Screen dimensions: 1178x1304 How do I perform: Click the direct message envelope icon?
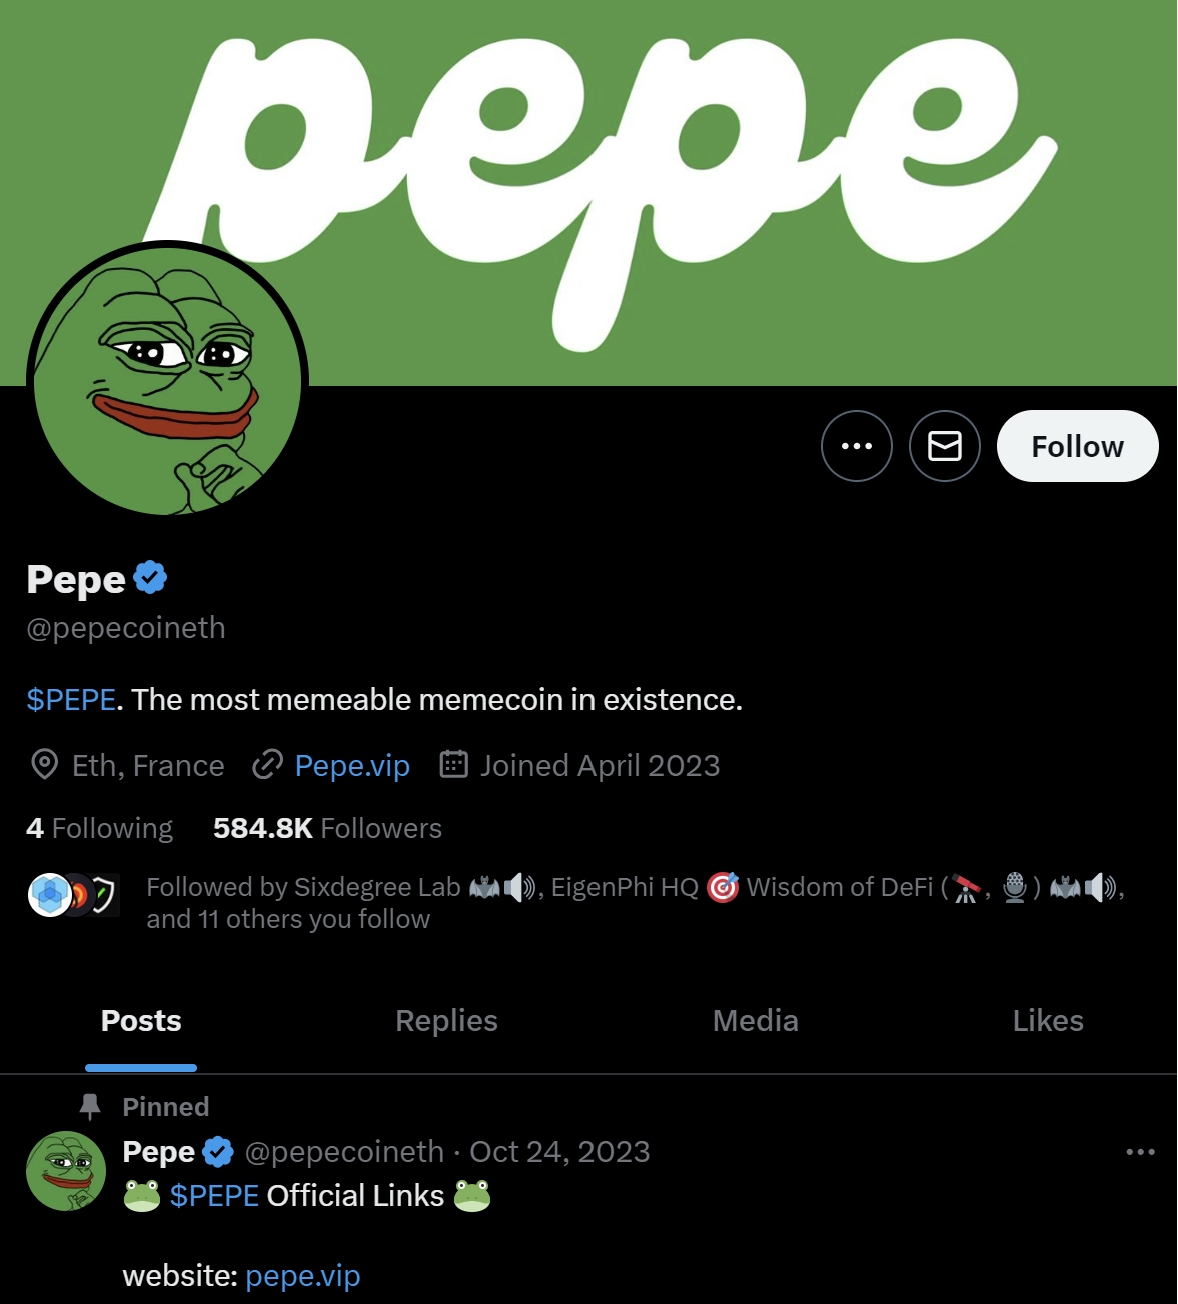(x=944, y=446)
